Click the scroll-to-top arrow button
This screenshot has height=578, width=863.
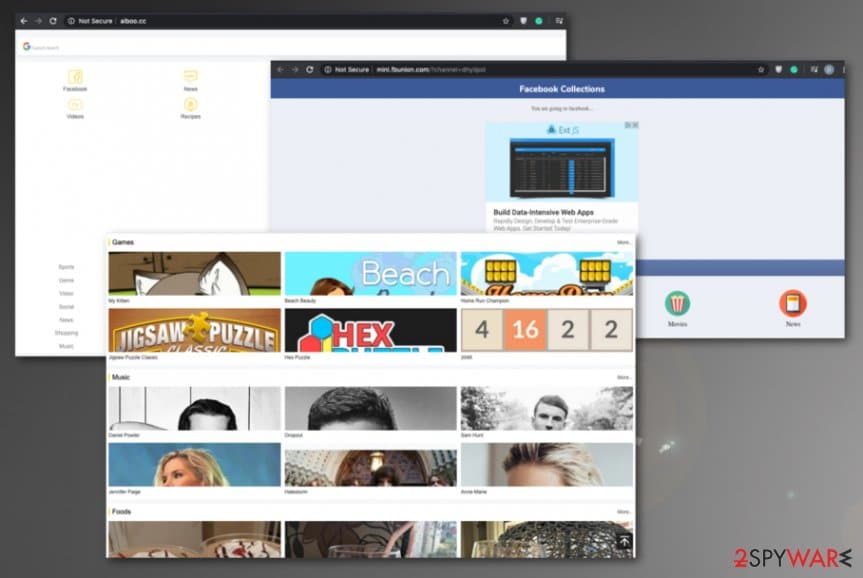[623, 541]
